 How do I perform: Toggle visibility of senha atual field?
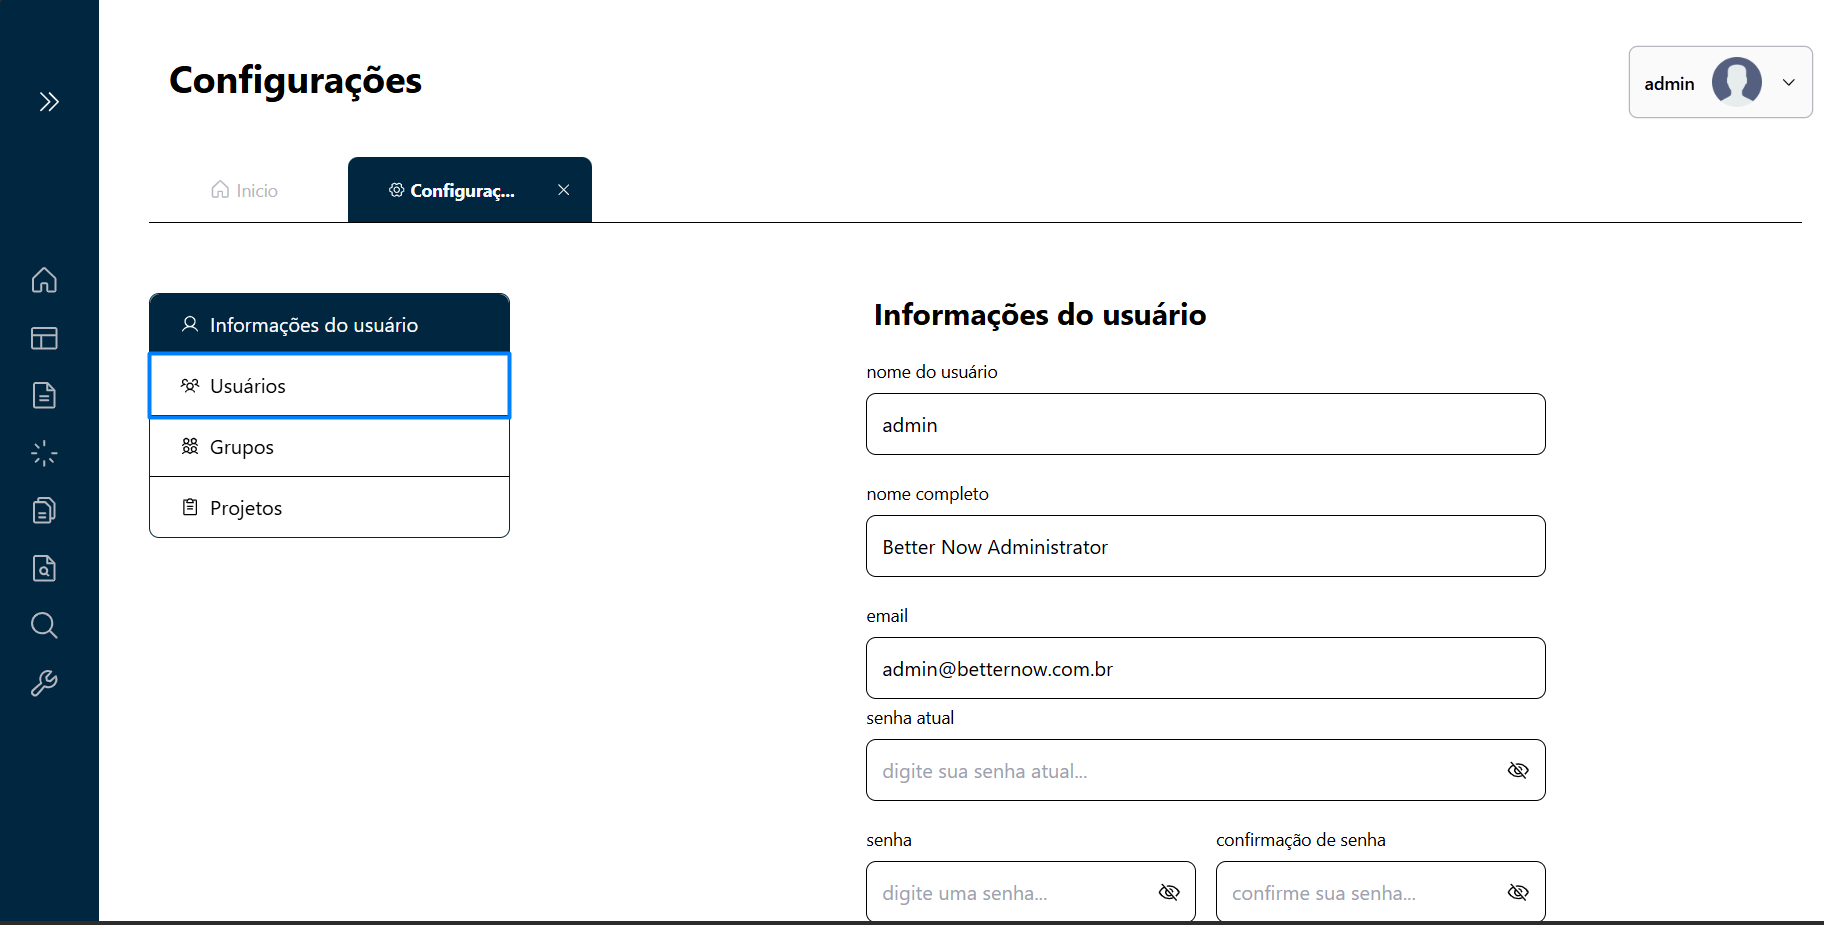click(x=1518, y=770)
